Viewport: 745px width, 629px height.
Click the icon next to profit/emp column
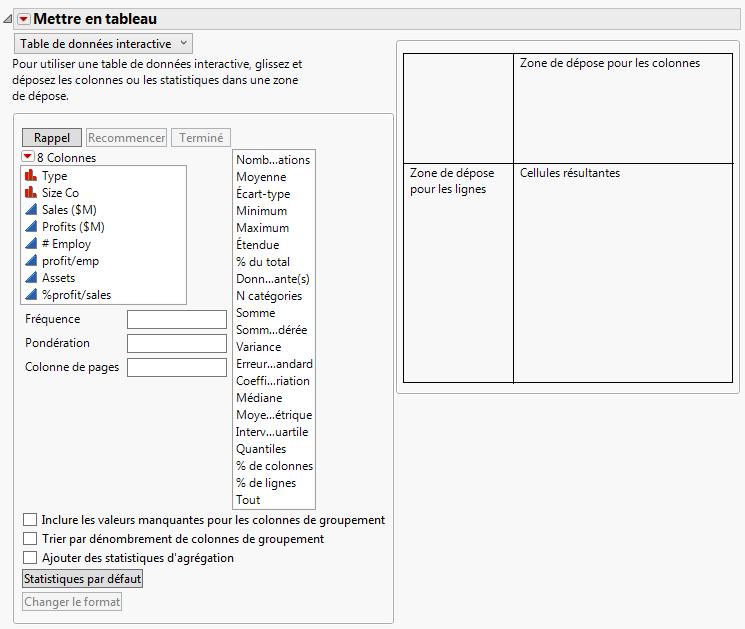(30, 261)
